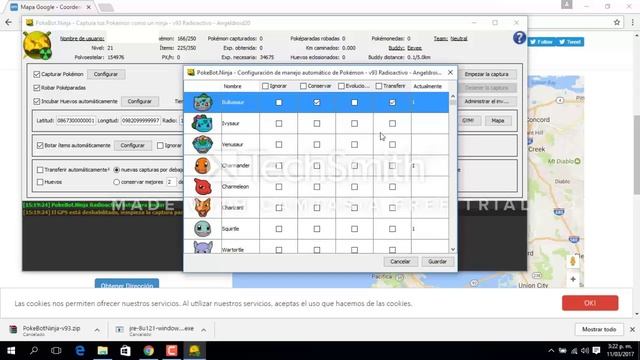
Task: Open notification center icon in tray
Action: (x=596, y=351)
